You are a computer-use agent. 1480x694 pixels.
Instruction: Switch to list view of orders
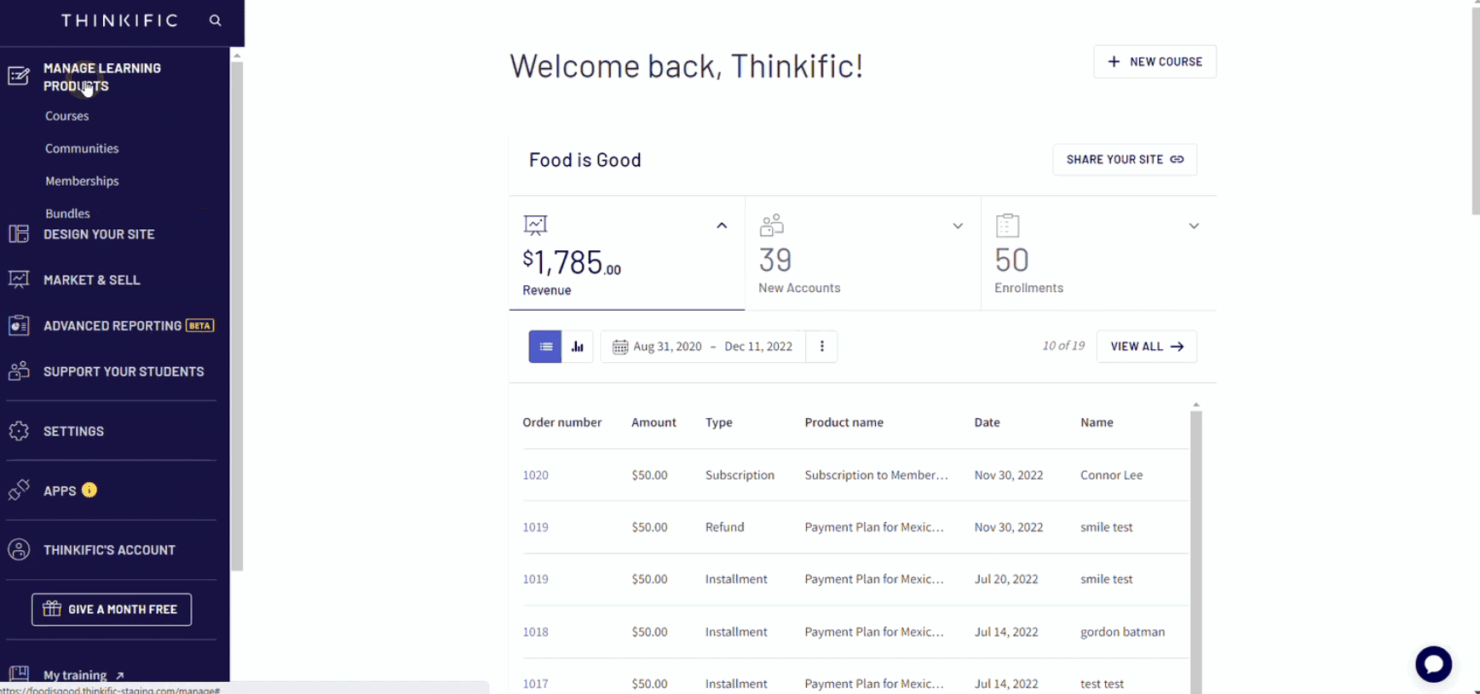[x=545, y=347]
